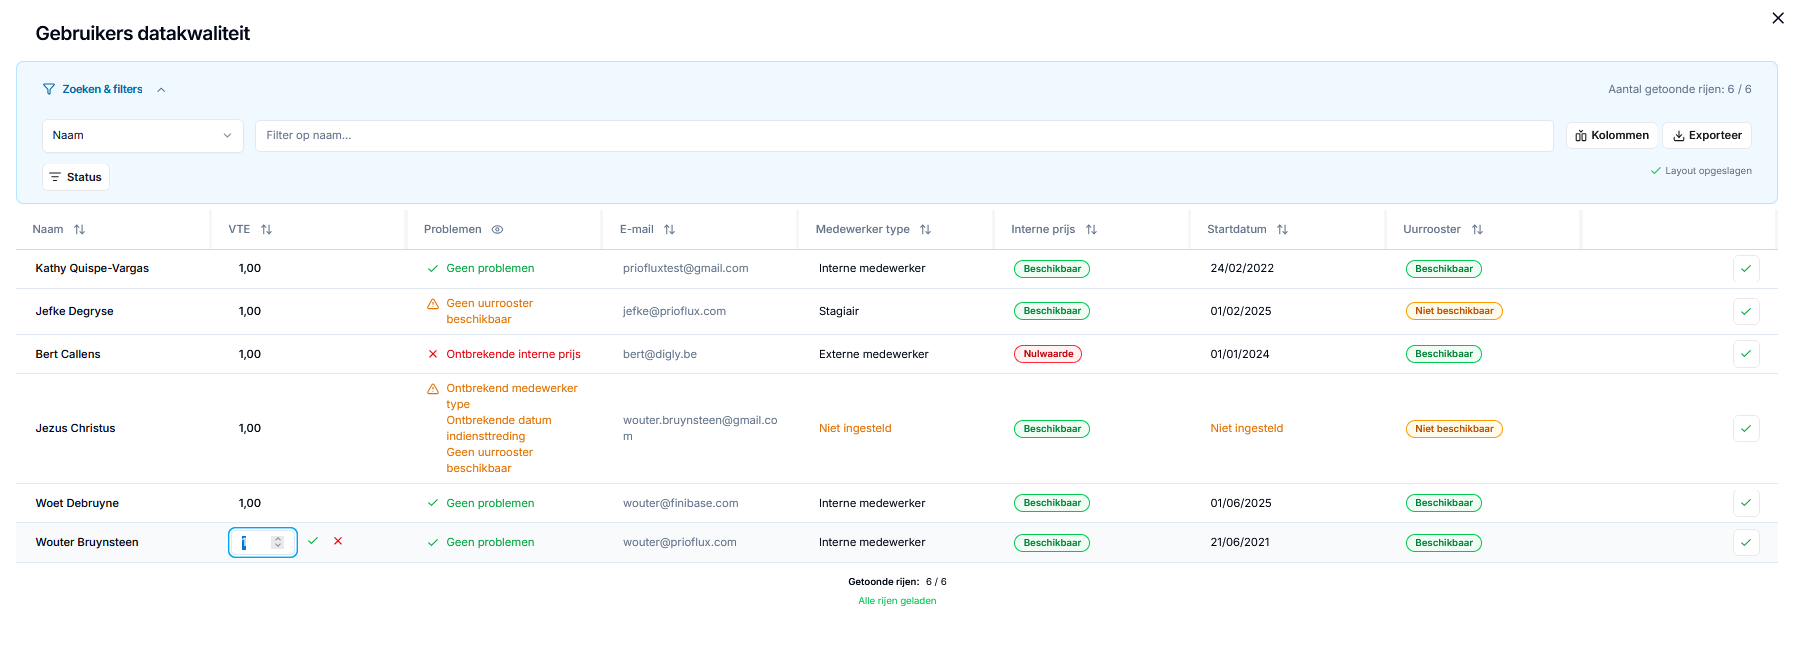Click the Geen problemen check icon for Kathy
The width and height of the screenshot is (1799, 650).
[433, 269]
